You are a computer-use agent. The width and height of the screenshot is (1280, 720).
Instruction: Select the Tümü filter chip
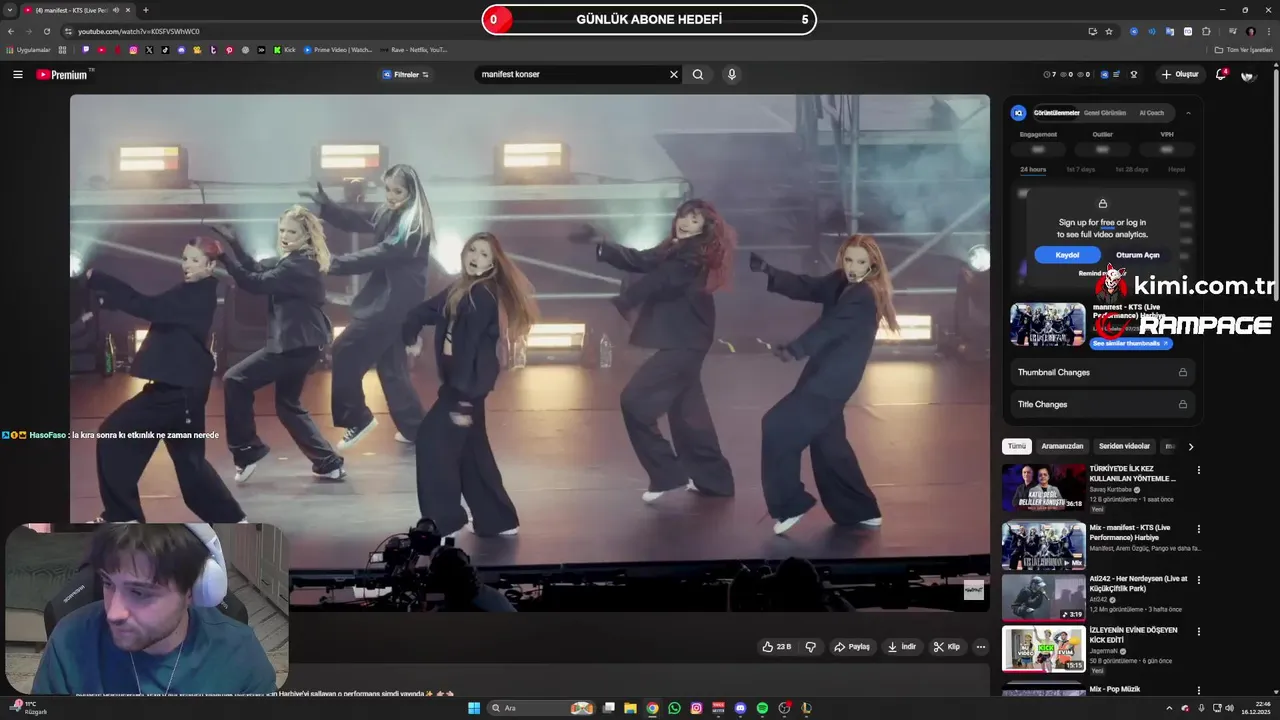(x=1016, y=446)
